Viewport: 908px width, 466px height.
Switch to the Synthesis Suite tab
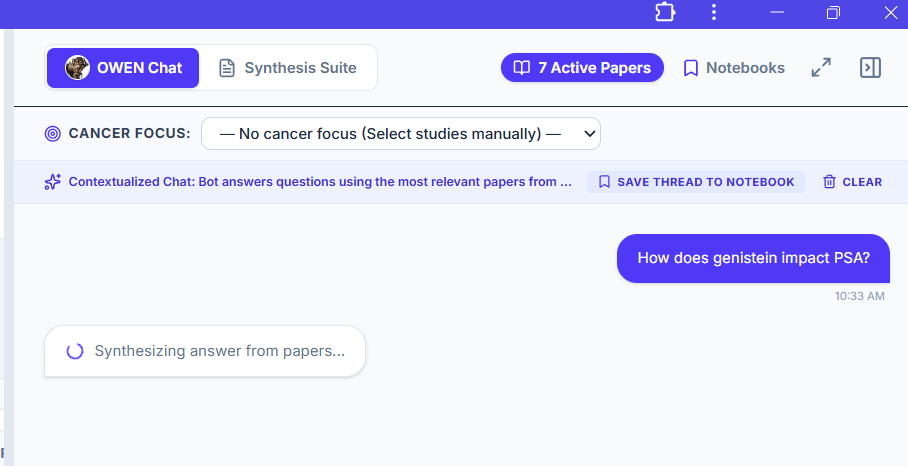click(288, 68)
